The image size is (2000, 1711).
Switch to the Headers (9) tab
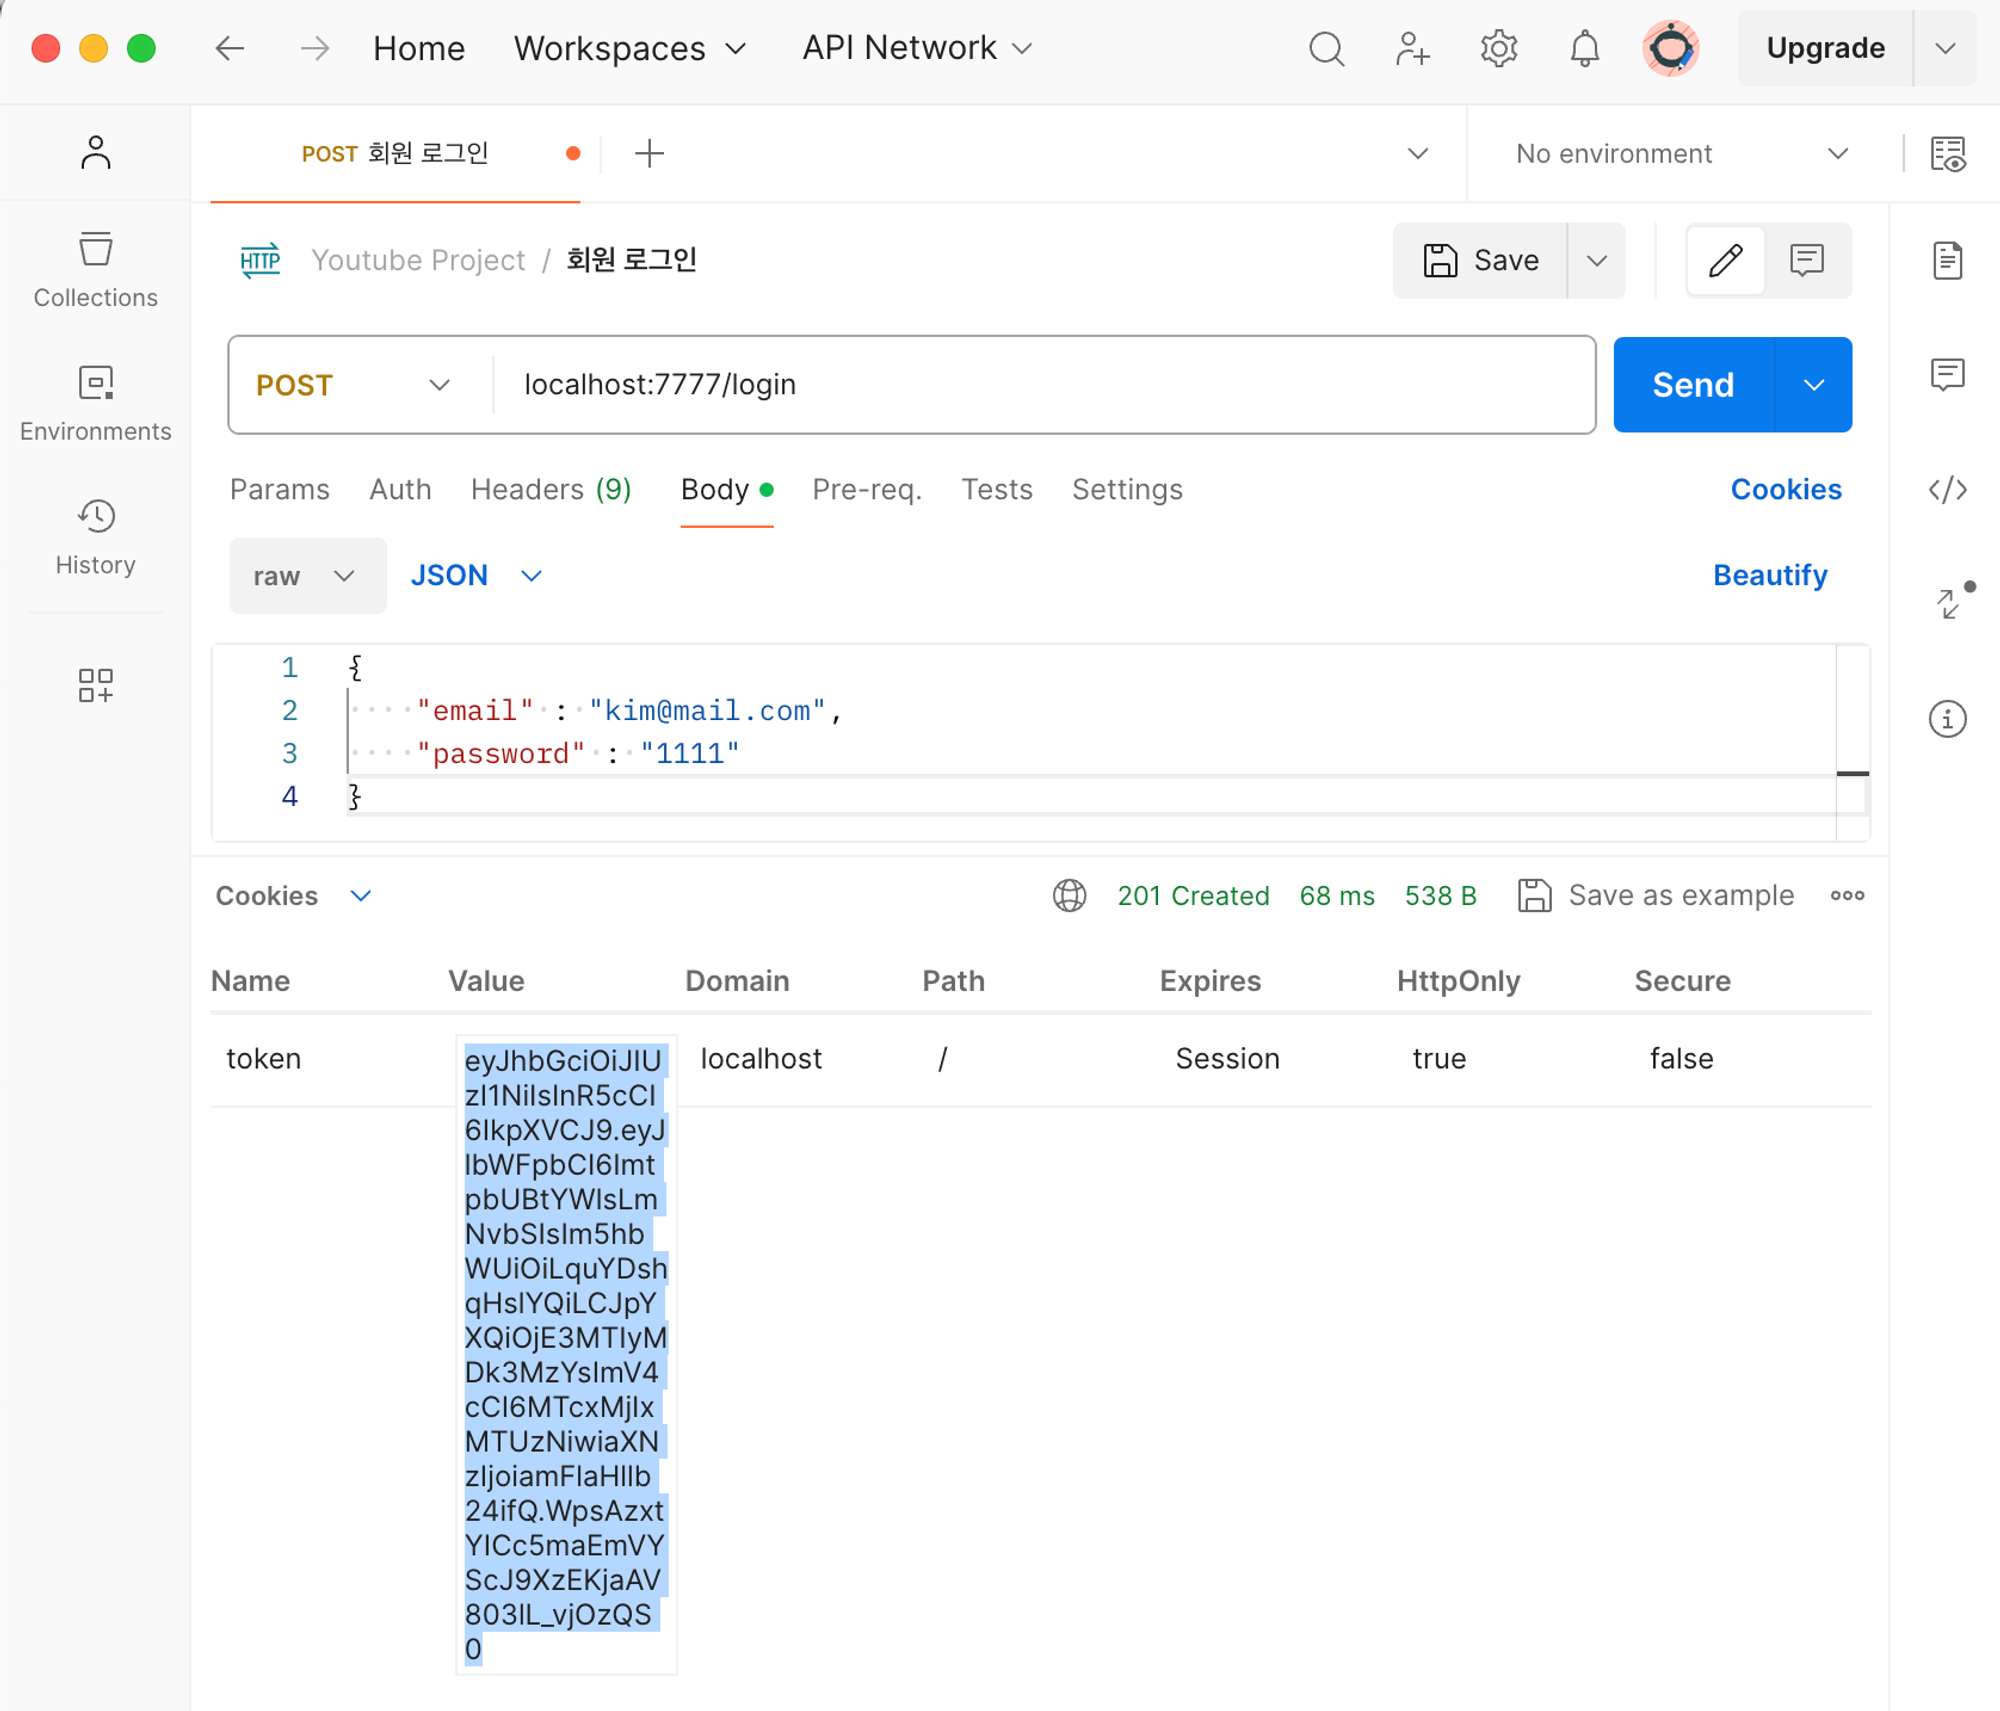550,490
